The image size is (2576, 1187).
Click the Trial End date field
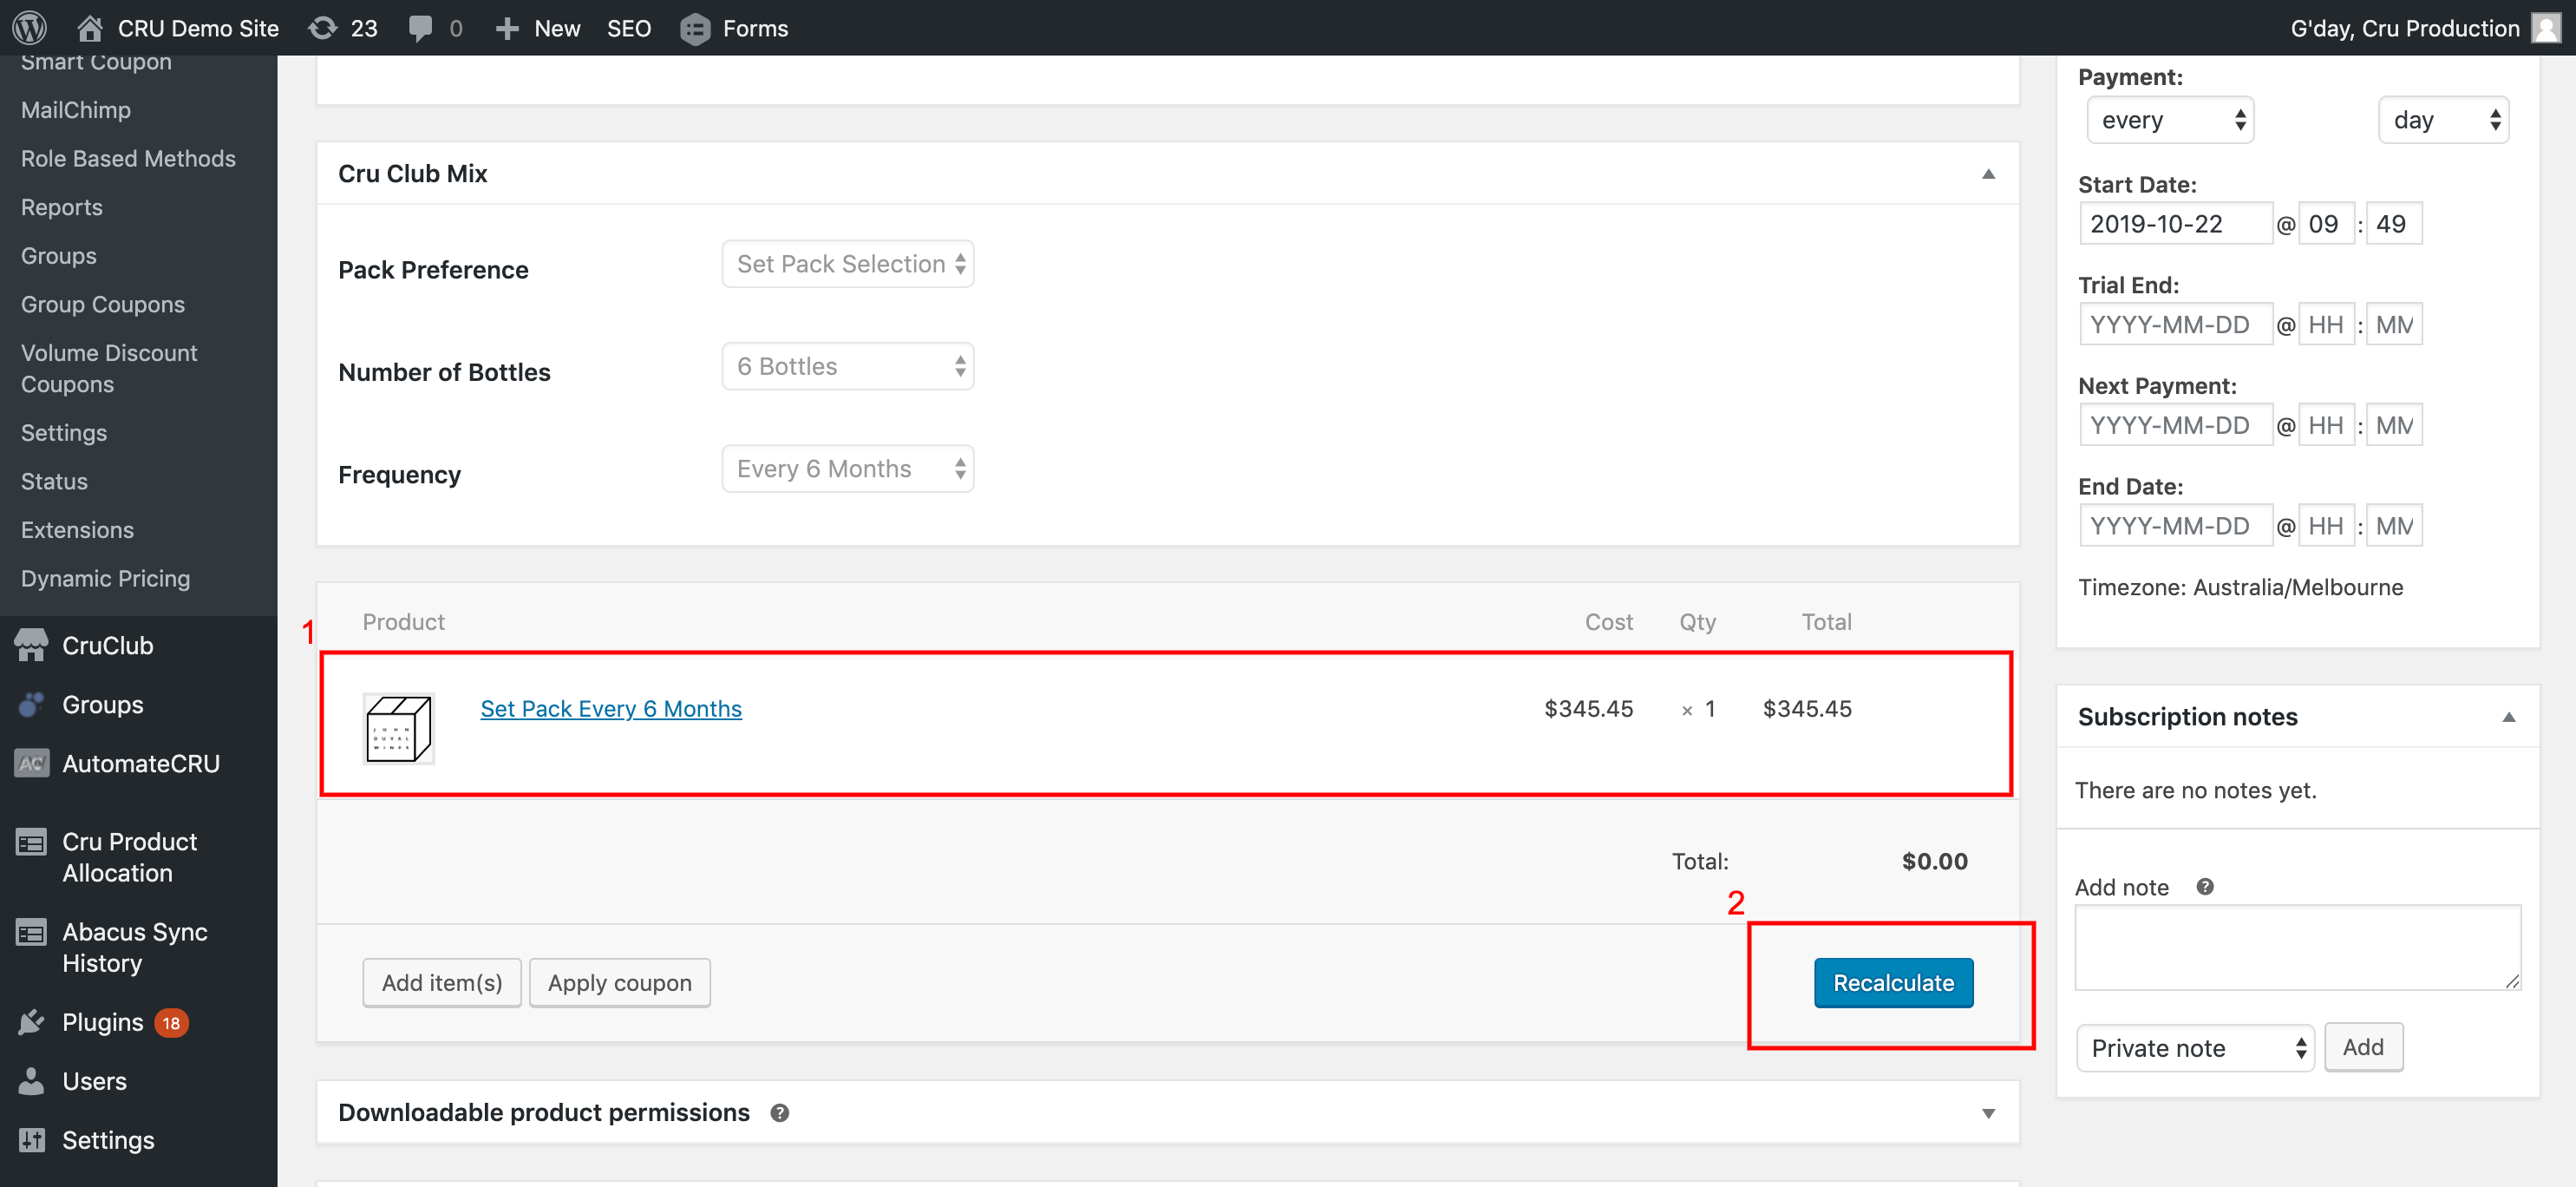click(2176, 324)
